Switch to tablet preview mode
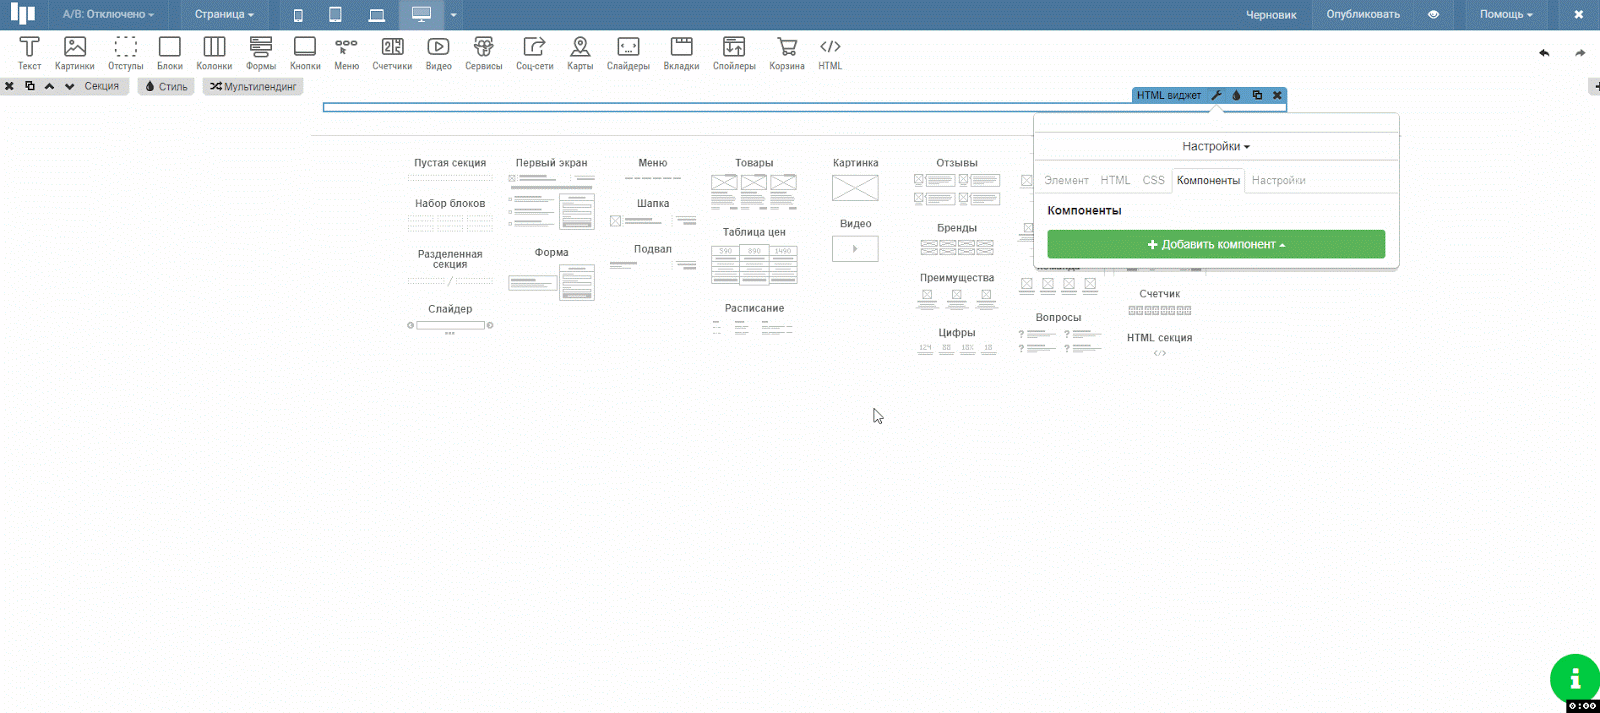This screenshot has width=1600, height=713. pos(335,15)
